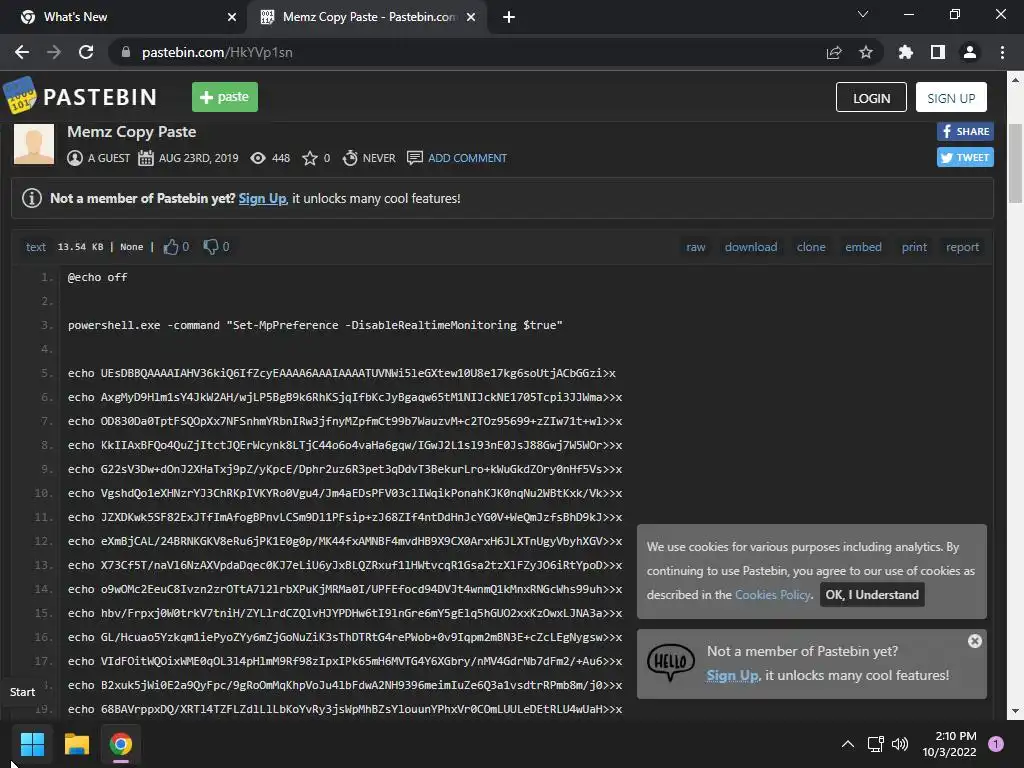Click the paste title 'Memz Copy Paste'
Image resolution: width=1024 pixels, height=768 pixels.
131,132
